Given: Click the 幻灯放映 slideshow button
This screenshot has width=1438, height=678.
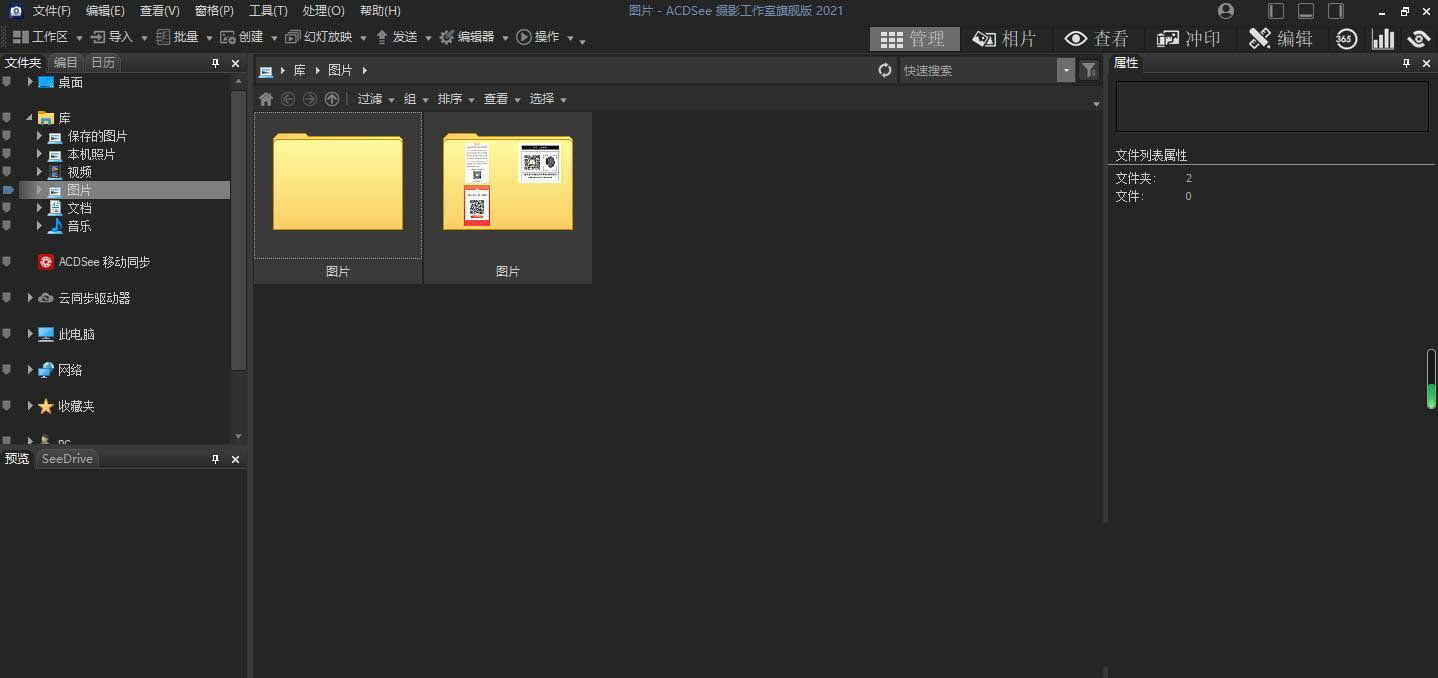Looking at the screenshot, I should tap(320, 37).
